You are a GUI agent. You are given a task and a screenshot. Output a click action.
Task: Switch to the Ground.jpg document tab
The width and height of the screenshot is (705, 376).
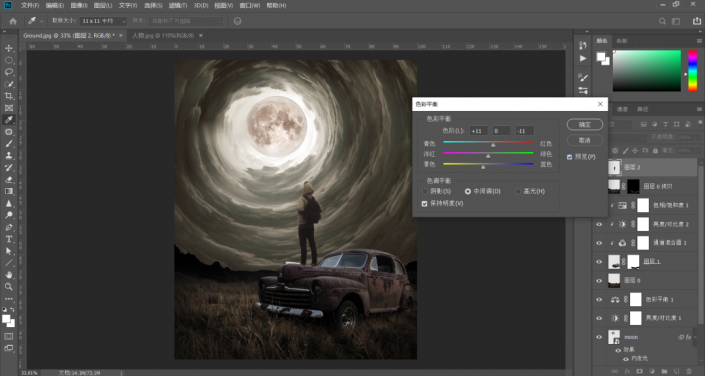point(69,36)
